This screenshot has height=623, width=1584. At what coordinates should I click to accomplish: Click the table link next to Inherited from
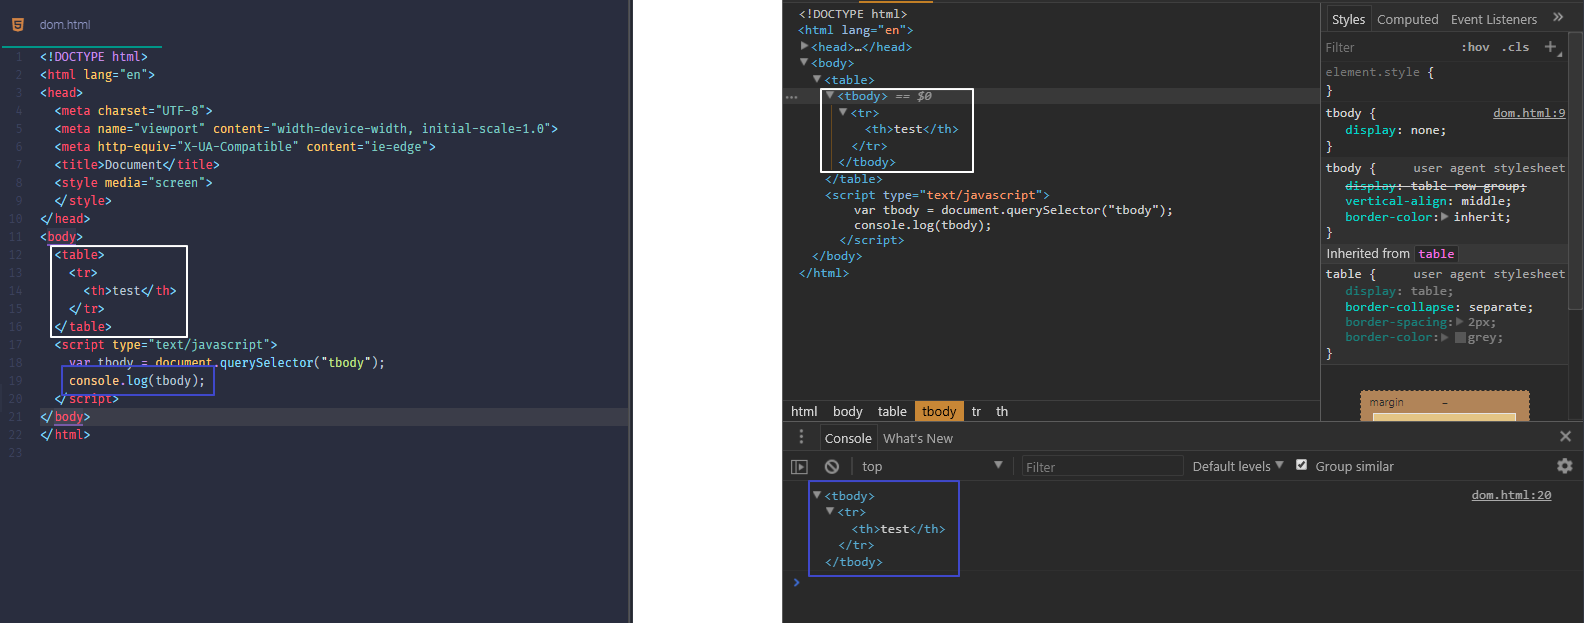pyautogui.click(x=1436, y=254)
